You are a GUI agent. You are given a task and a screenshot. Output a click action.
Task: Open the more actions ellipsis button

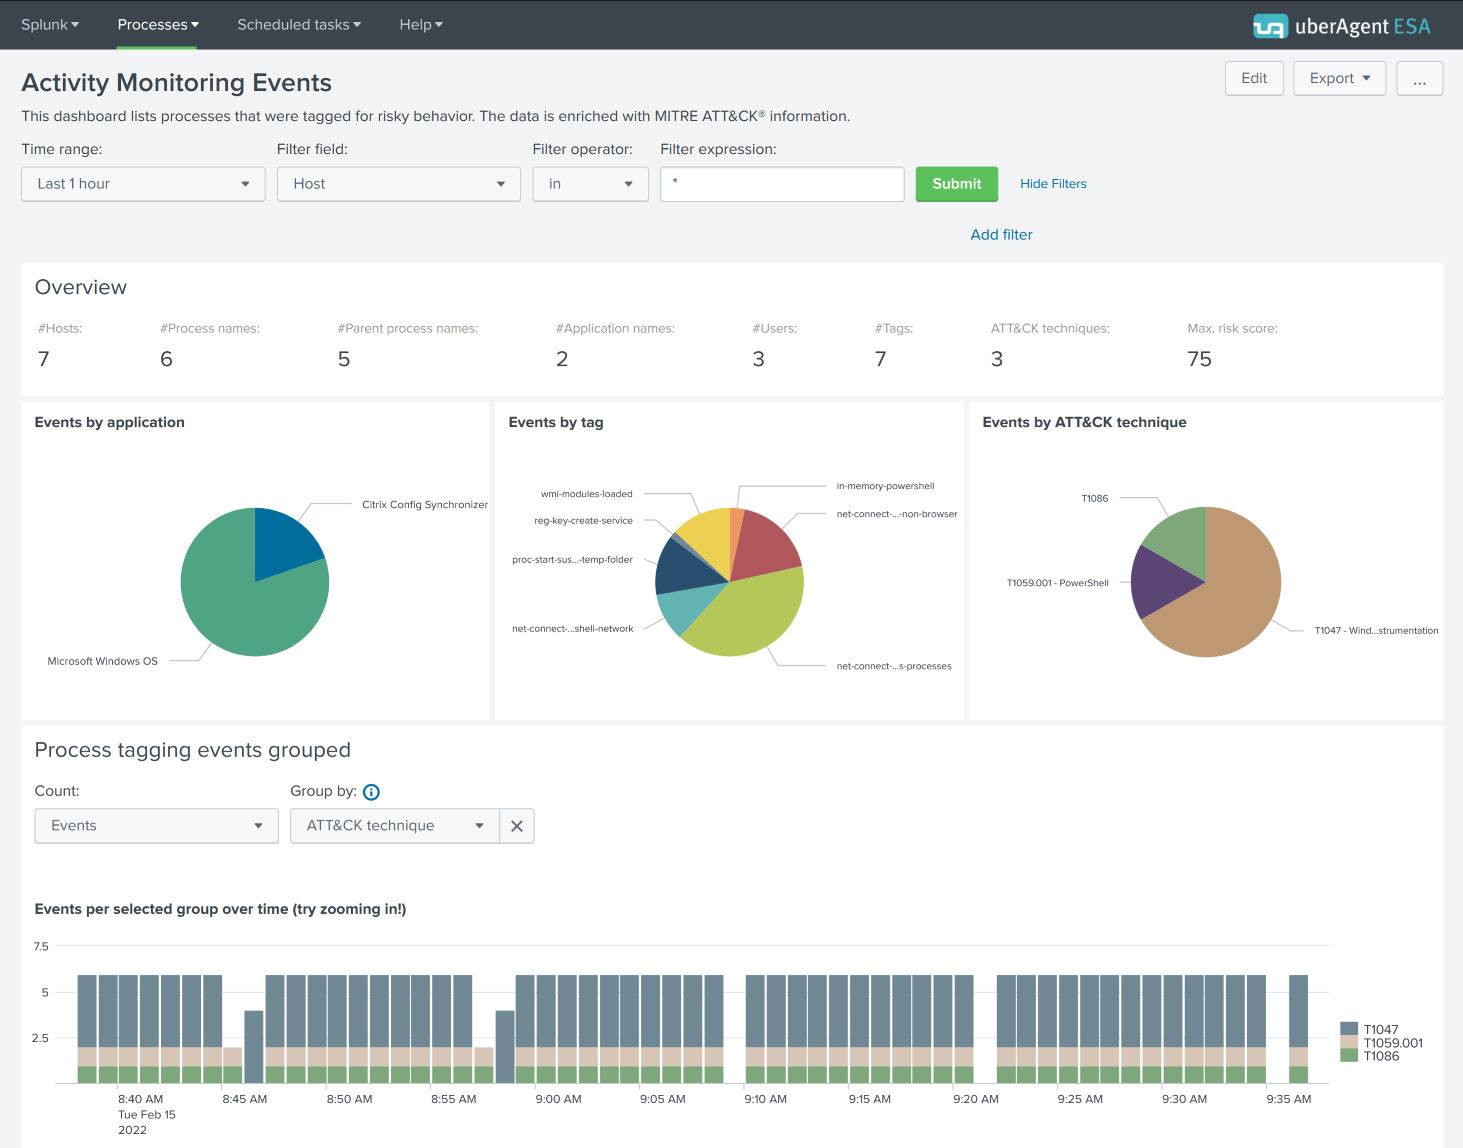click(x=1420, y=78)
